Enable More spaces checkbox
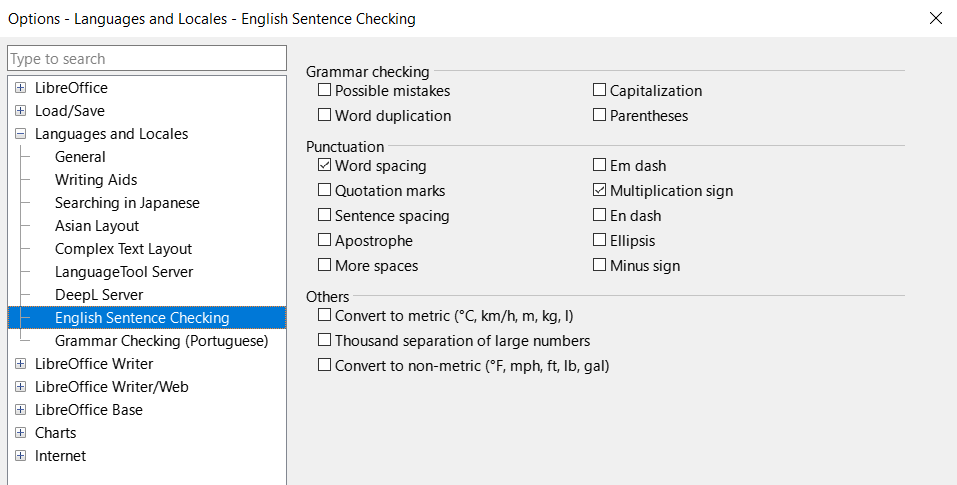 click(325, 265)
